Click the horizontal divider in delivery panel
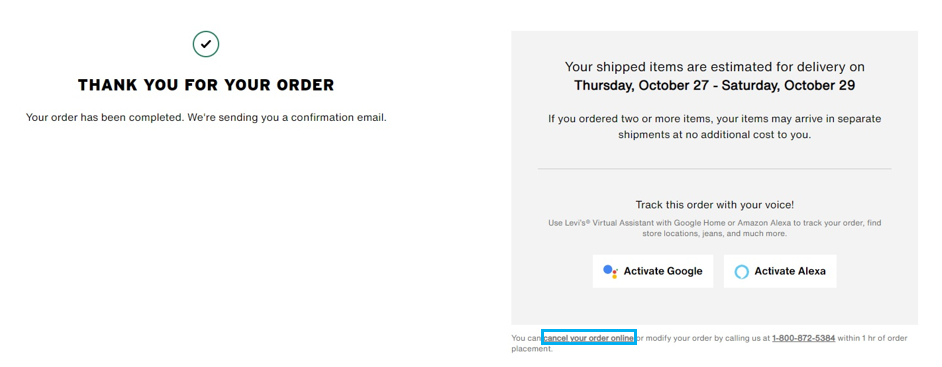The height and width of the screenshot is (367, 942). pyautogui.click(x=714, y=169)
